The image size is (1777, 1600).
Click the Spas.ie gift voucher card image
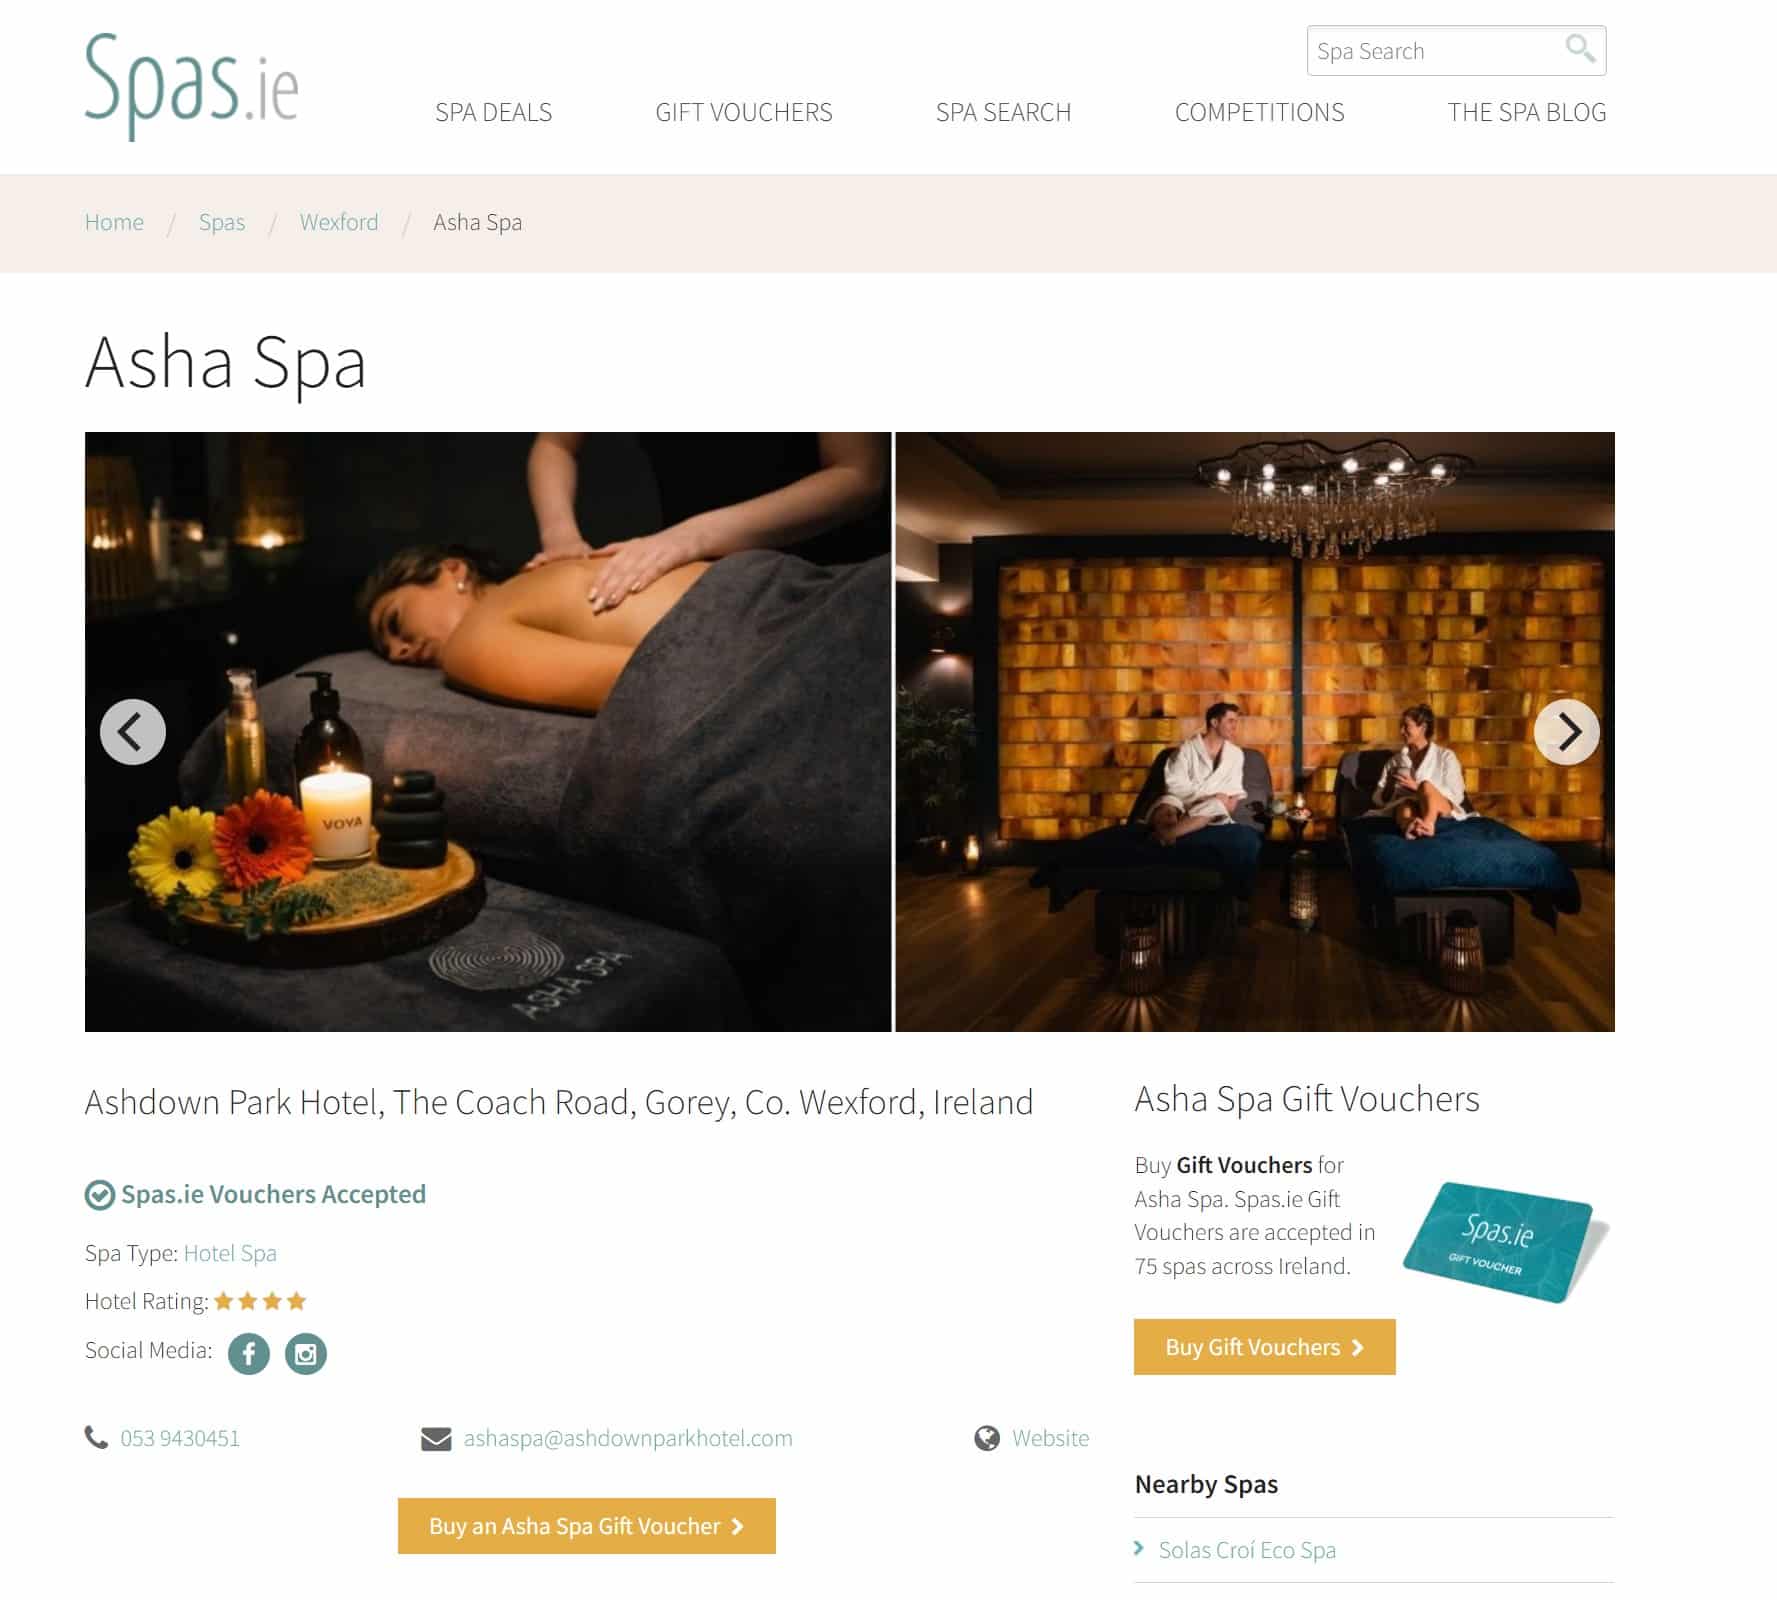point(1506,1243)
